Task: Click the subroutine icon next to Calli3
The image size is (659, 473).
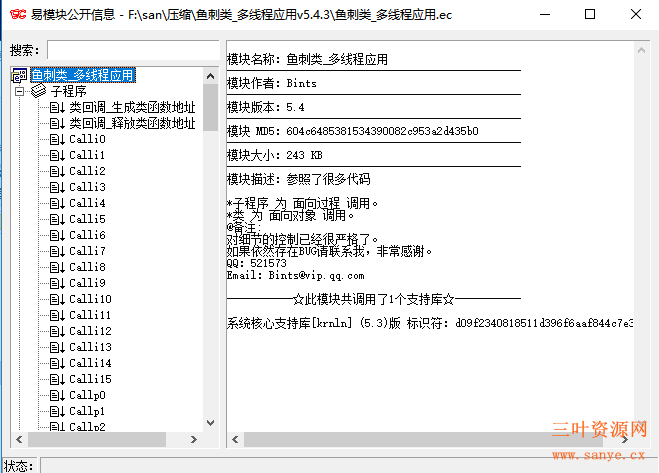Action: [57, 188]
